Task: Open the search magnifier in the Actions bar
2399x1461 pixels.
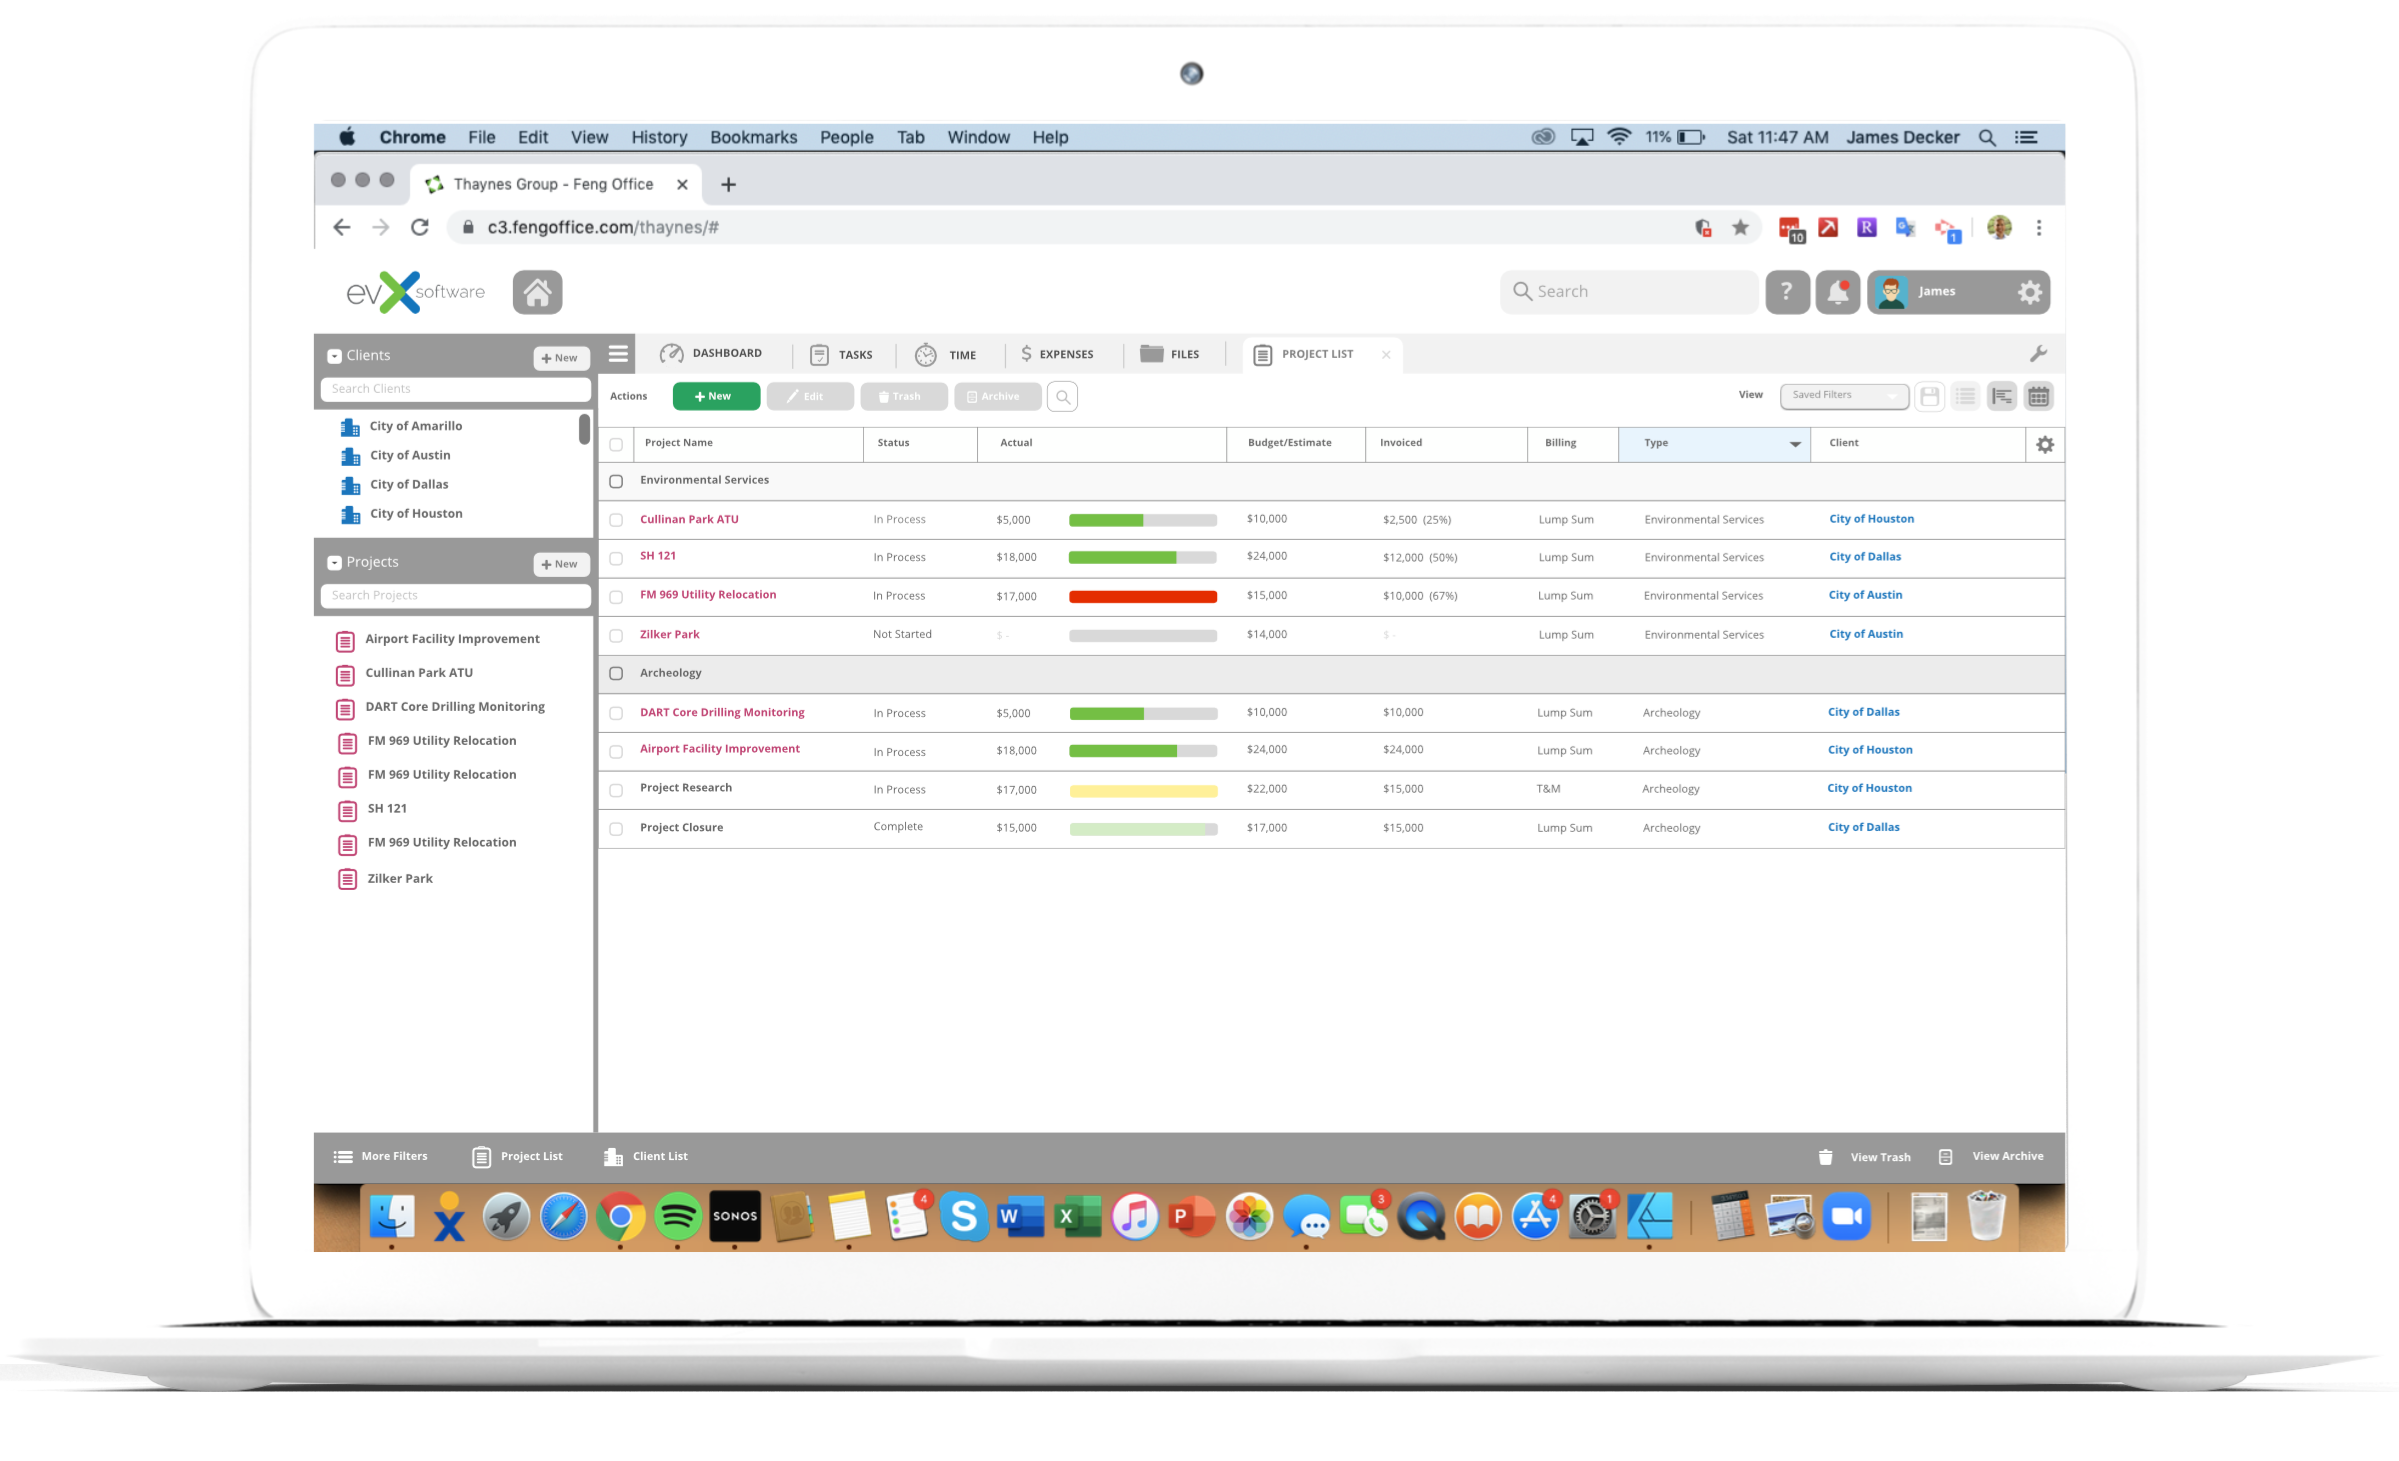Action: [x=1062, y=397]
